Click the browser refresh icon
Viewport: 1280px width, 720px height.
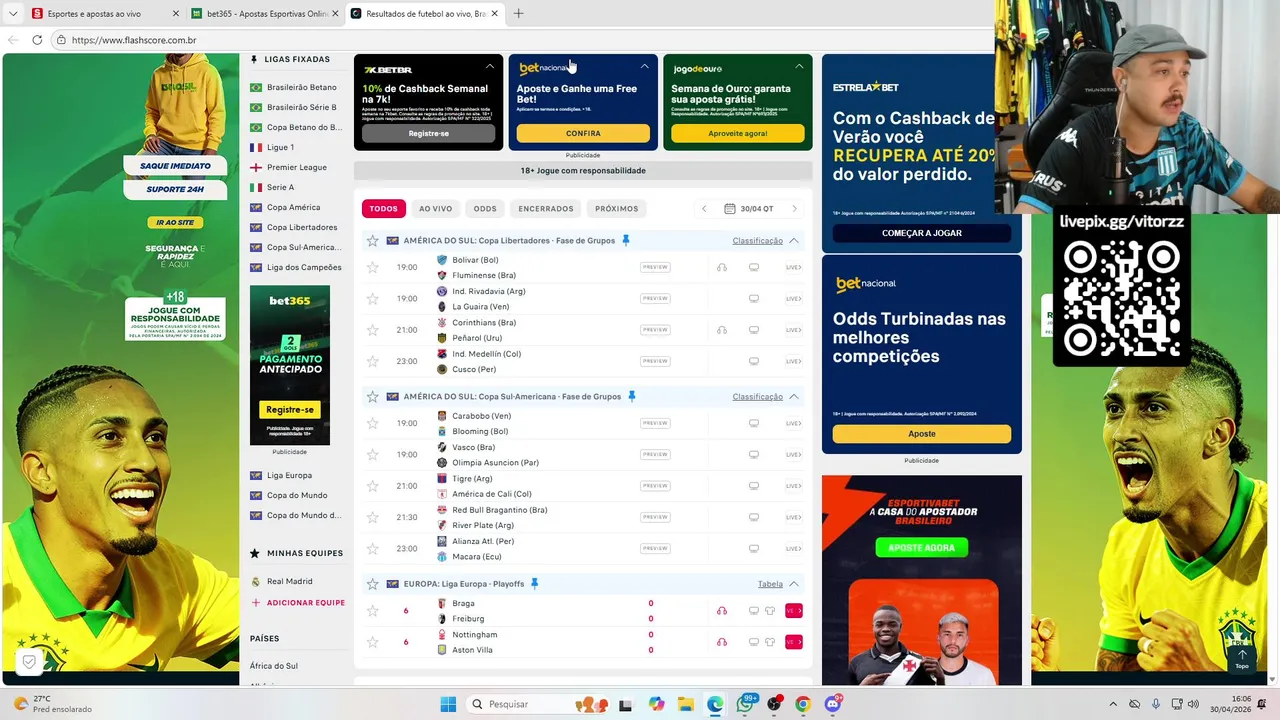coord(37,40)
